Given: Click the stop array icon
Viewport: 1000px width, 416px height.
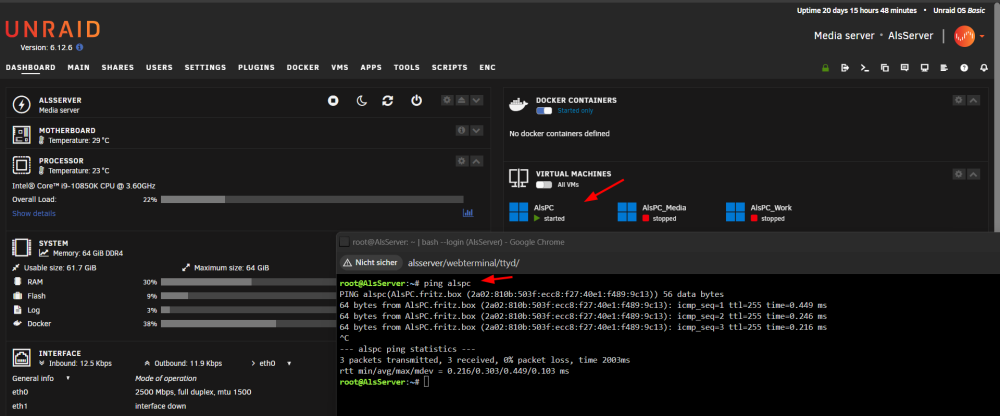Looking at the screenshot, I should click(x=333, y=101).
